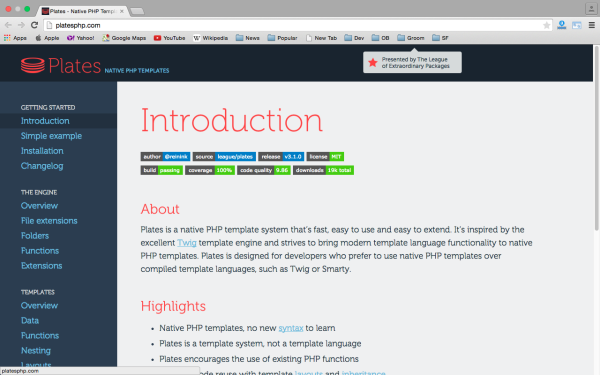Click the Plates site title
The width and height of the screenshot is (600, 375).
[75, 66]
